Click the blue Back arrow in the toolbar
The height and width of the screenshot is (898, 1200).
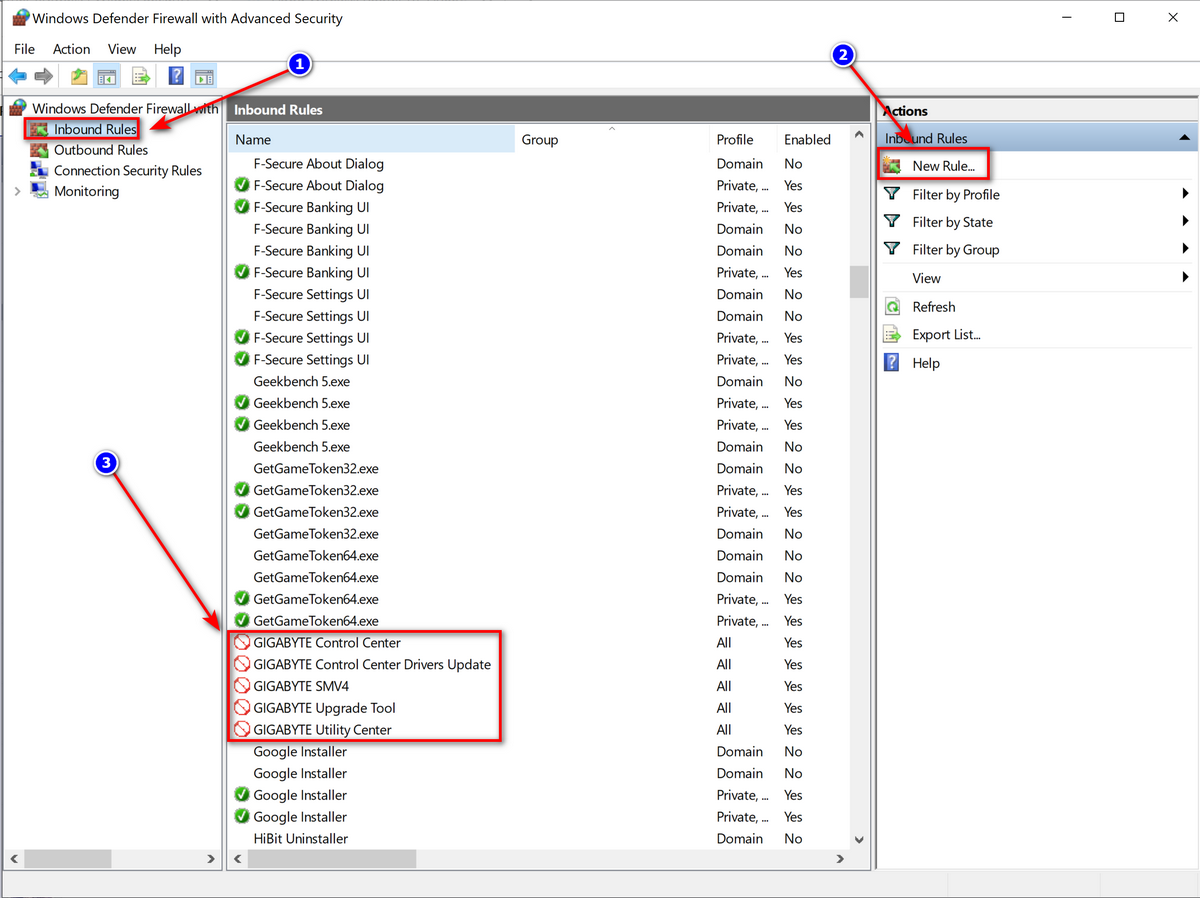[17, 76]
